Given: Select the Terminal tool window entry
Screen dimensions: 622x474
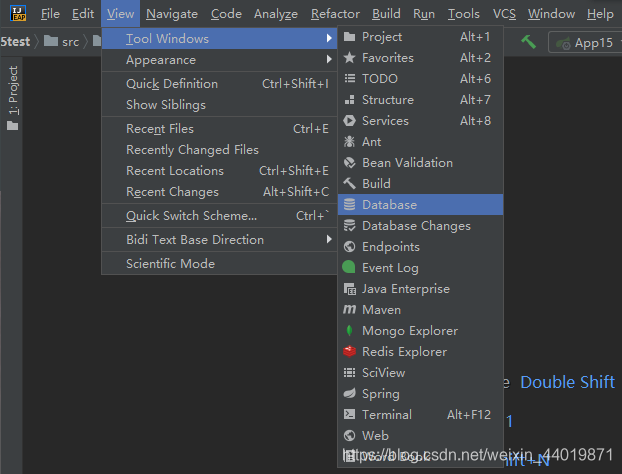Looking at the screenshot, I should tap(420, 415).
